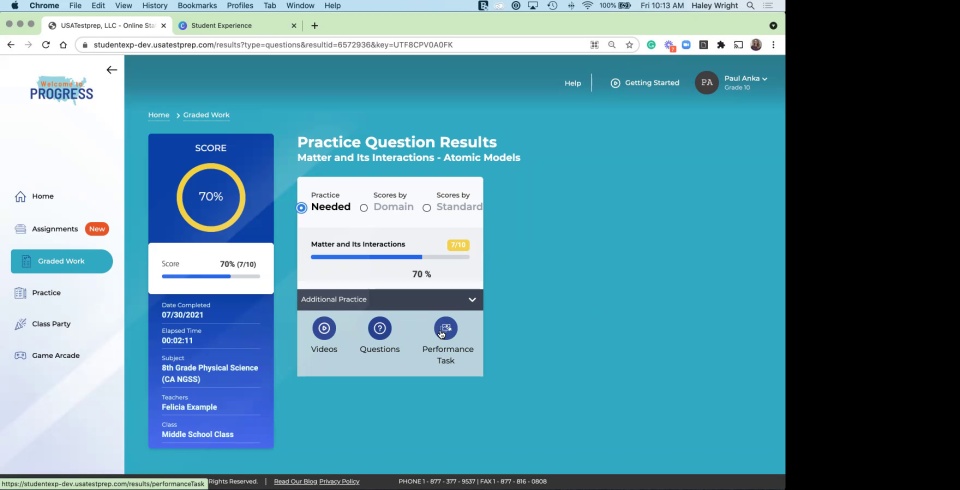960x490 pixels.
Task: Open Spotlight search in menu bar
Action: coord(751,6)
